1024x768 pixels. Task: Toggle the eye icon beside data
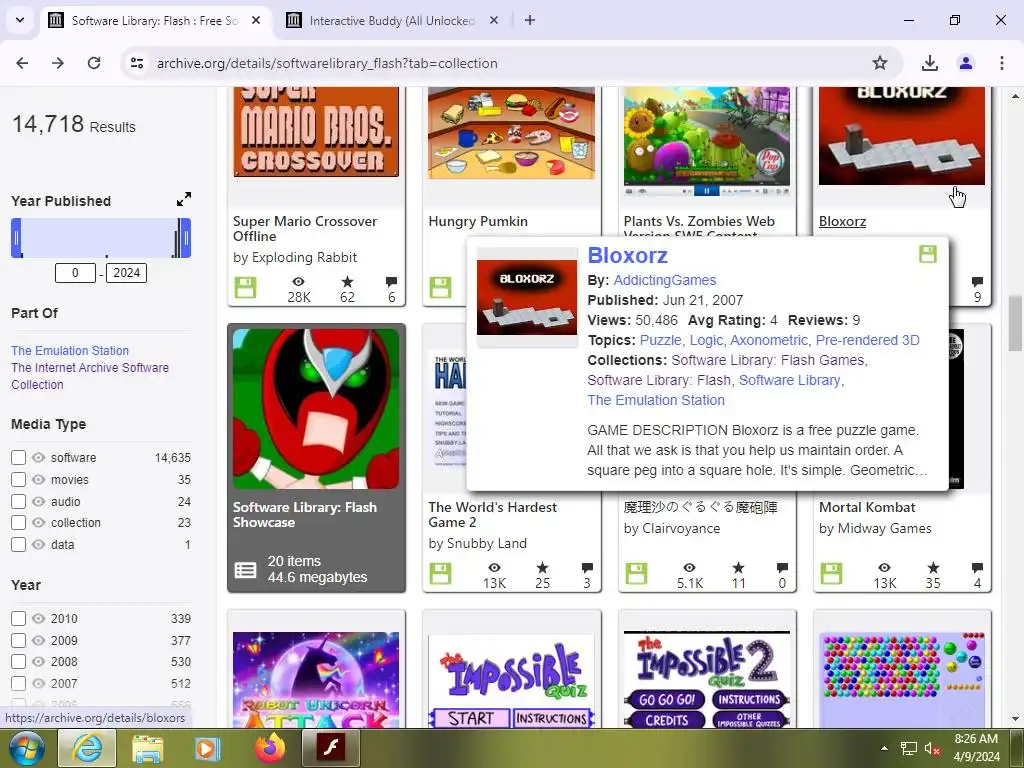point(39,545)
